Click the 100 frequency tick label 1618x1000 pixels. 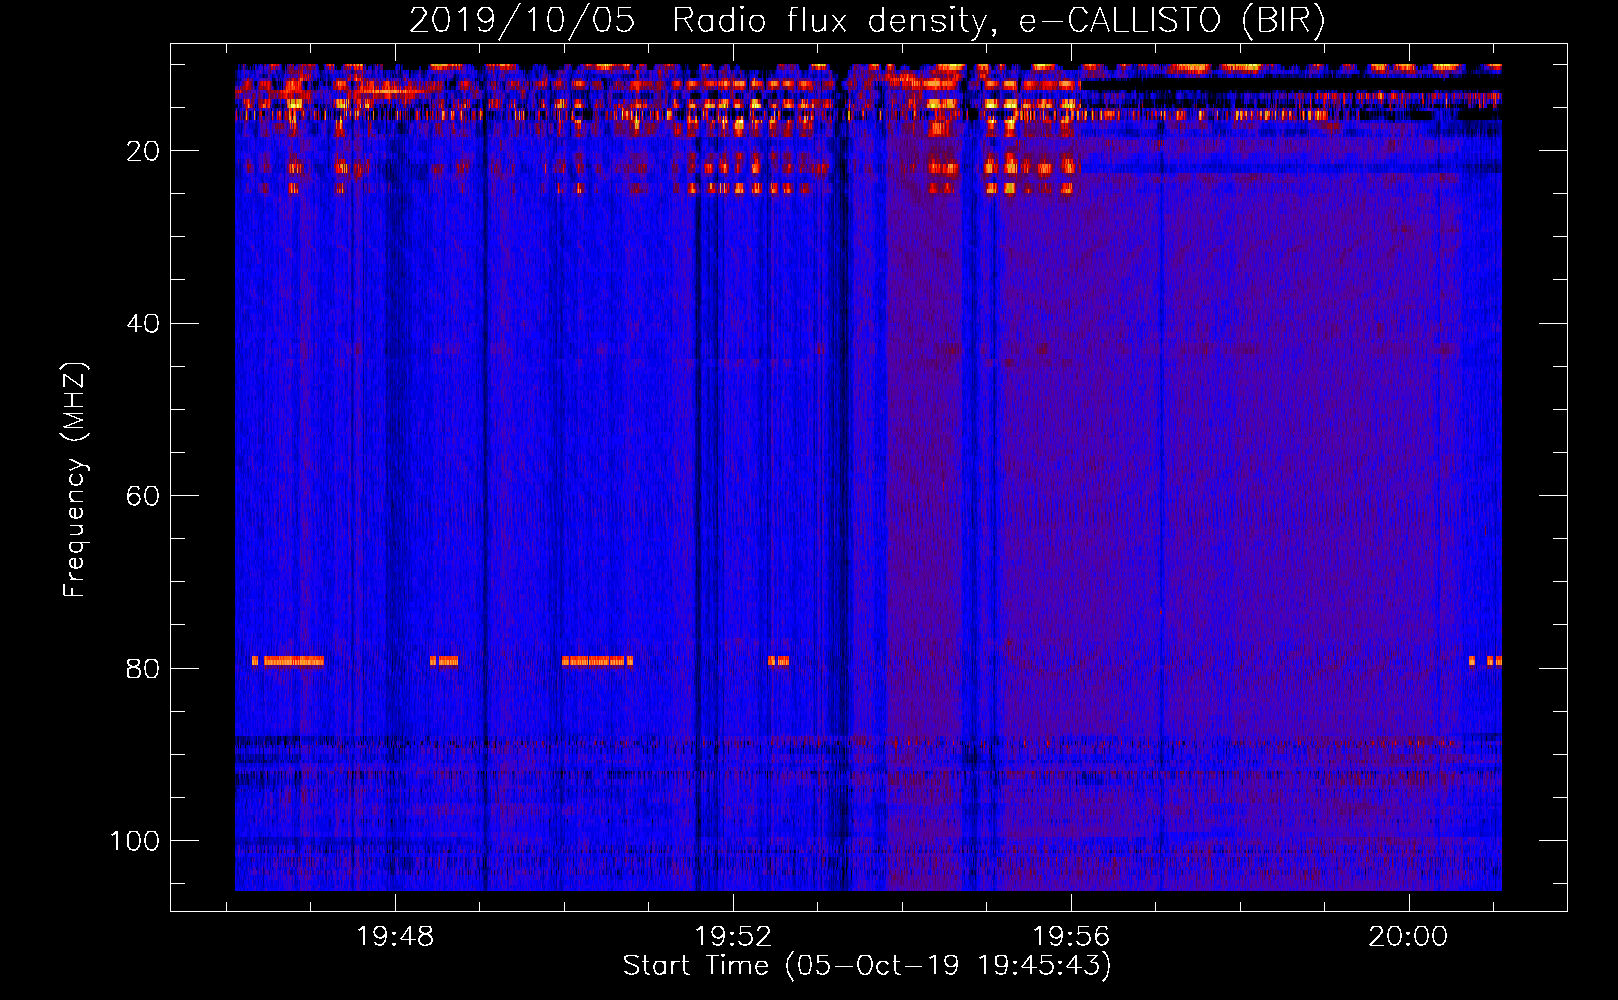(135, 841)
